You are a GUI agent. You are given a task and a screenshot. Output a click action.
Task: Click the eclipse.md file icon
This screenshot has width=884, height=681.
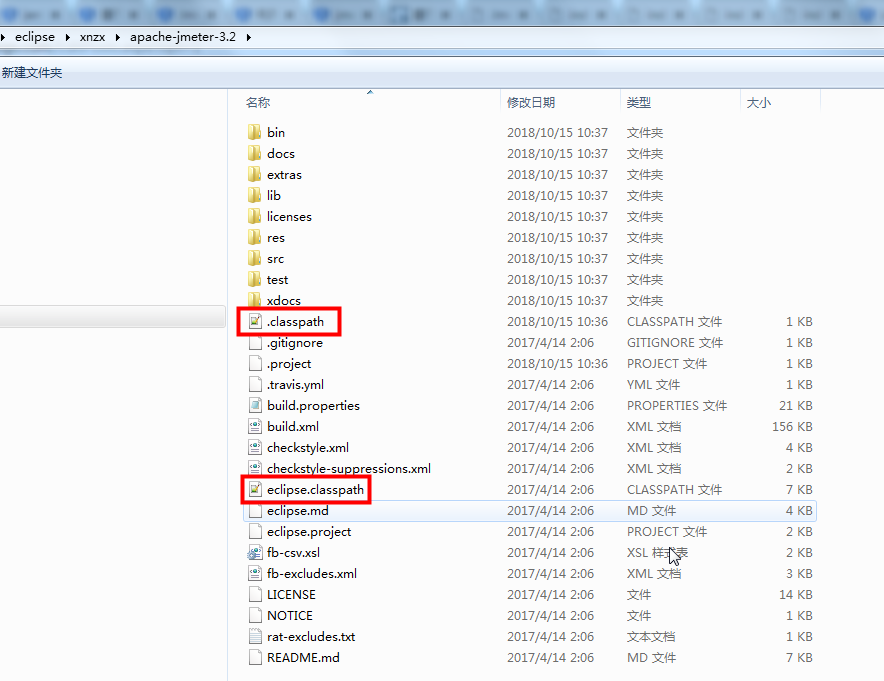coord(255,511)
